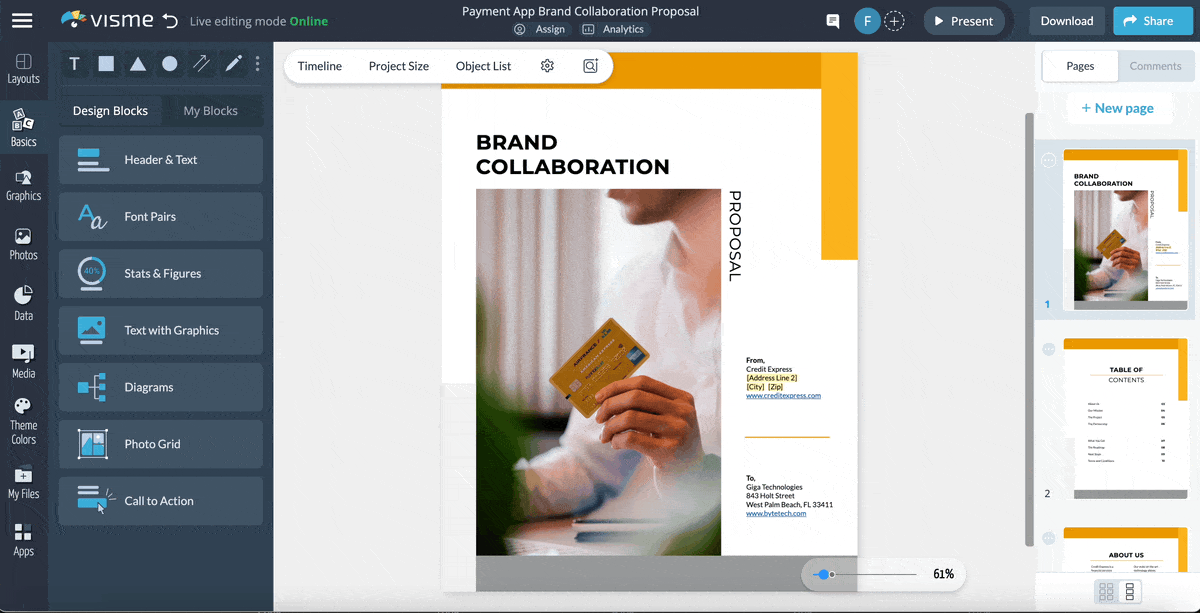
Task: Open the options menu on page 1 thumbnail
Action: pos(1047,160)
